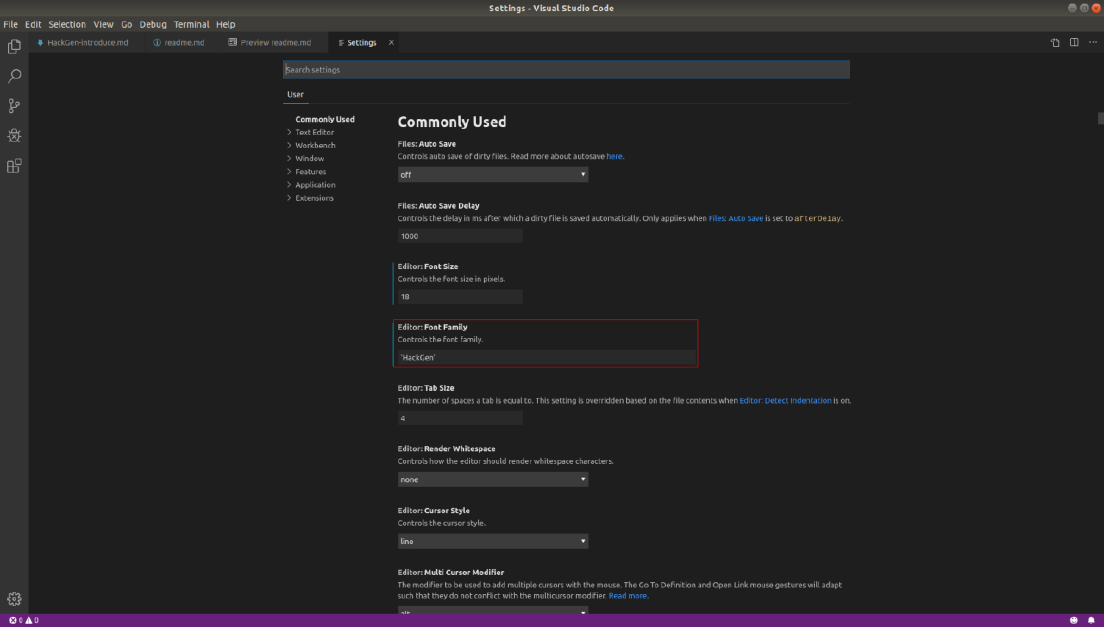Select Commonly Used in settings tree

coord(325,119)
